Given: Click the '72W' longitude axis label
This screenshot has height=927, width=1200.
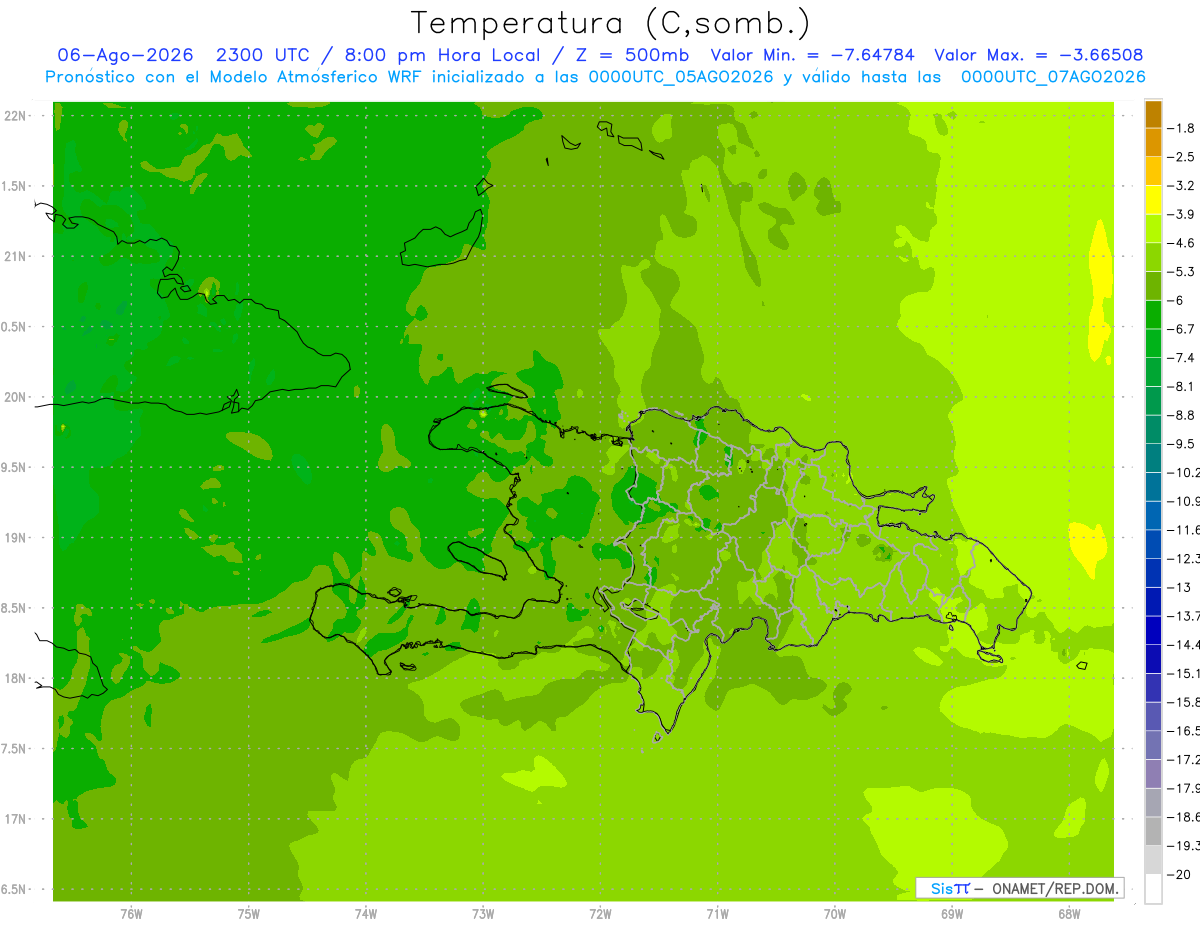Looking at the screenshot, I should (600, 914).
